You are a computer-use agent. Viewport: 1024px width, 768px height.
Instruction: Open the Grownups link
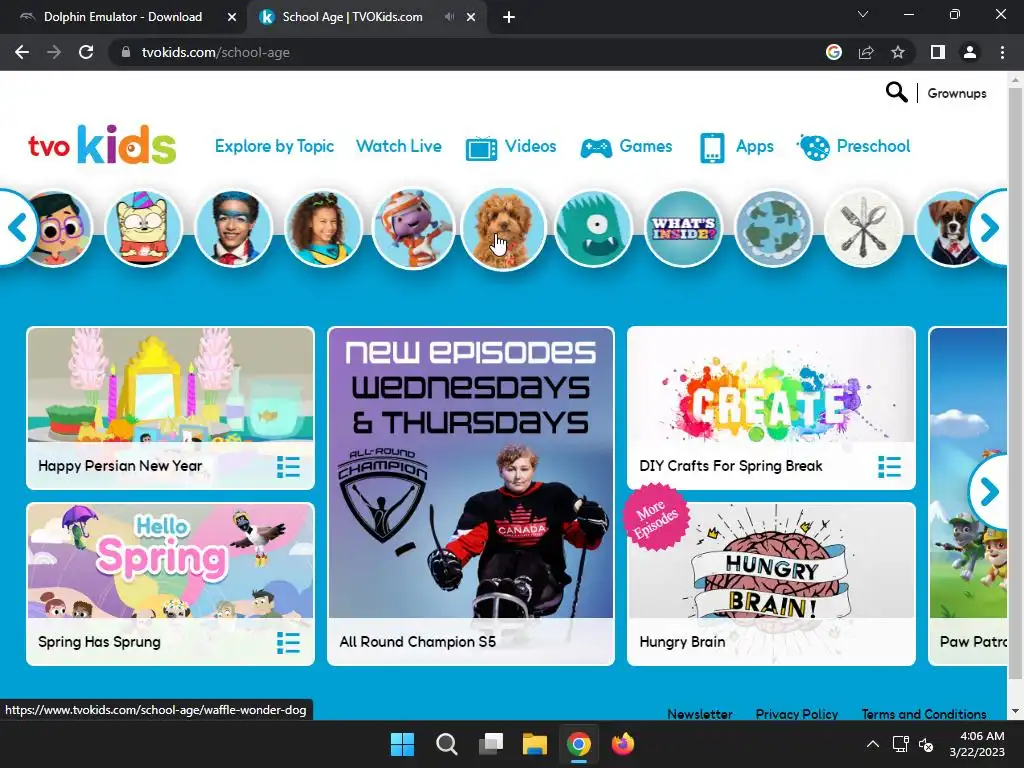957,93
